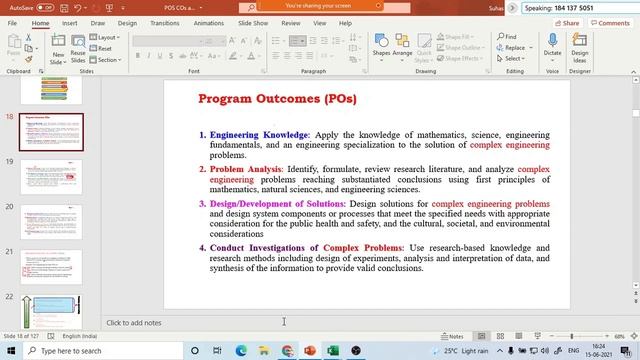Click the English (India) language indicator
Viewport: 640px width, 360px height.
point(80,336)
